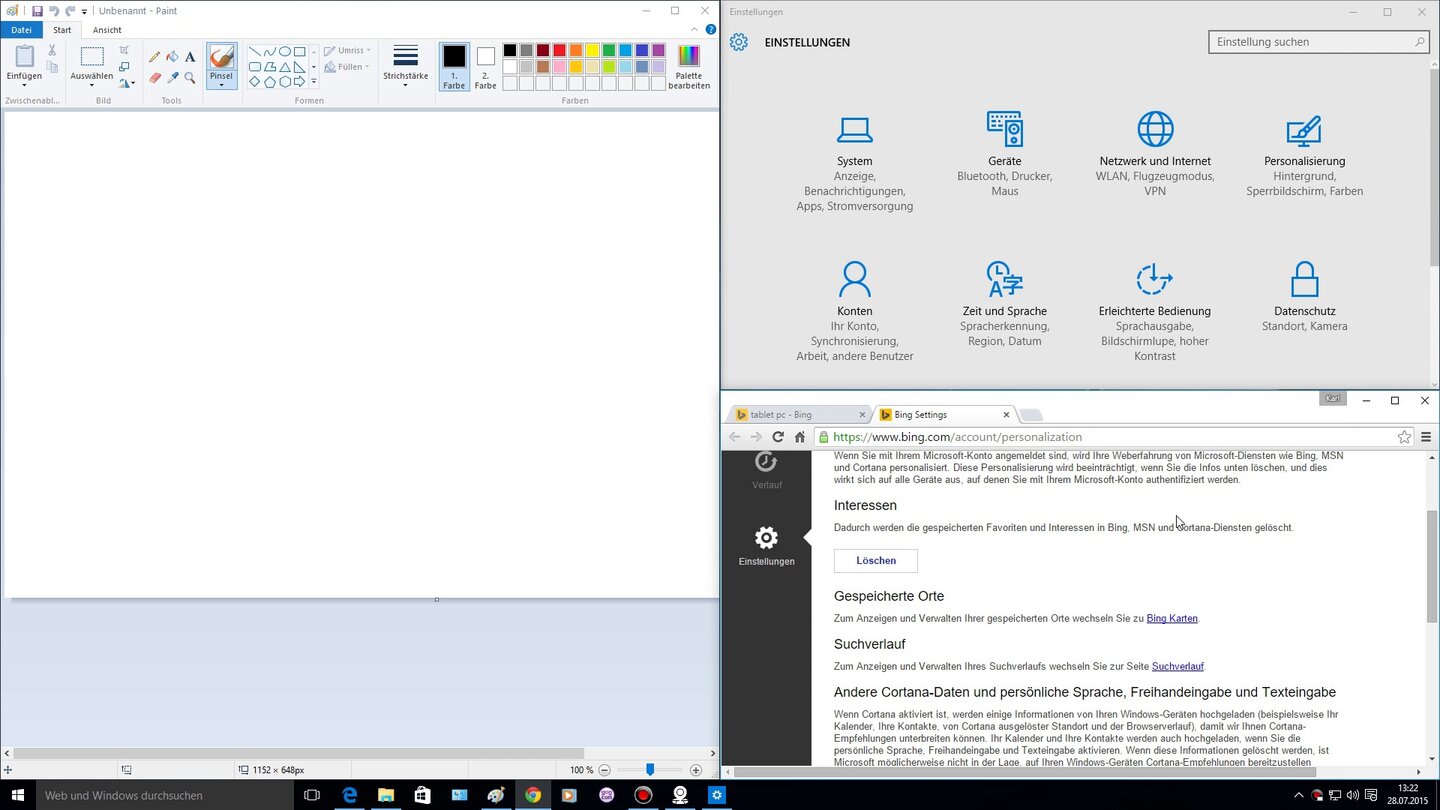
Task: Open the Pinsel brushes dropdown arrow
Action: pos(221,85)
